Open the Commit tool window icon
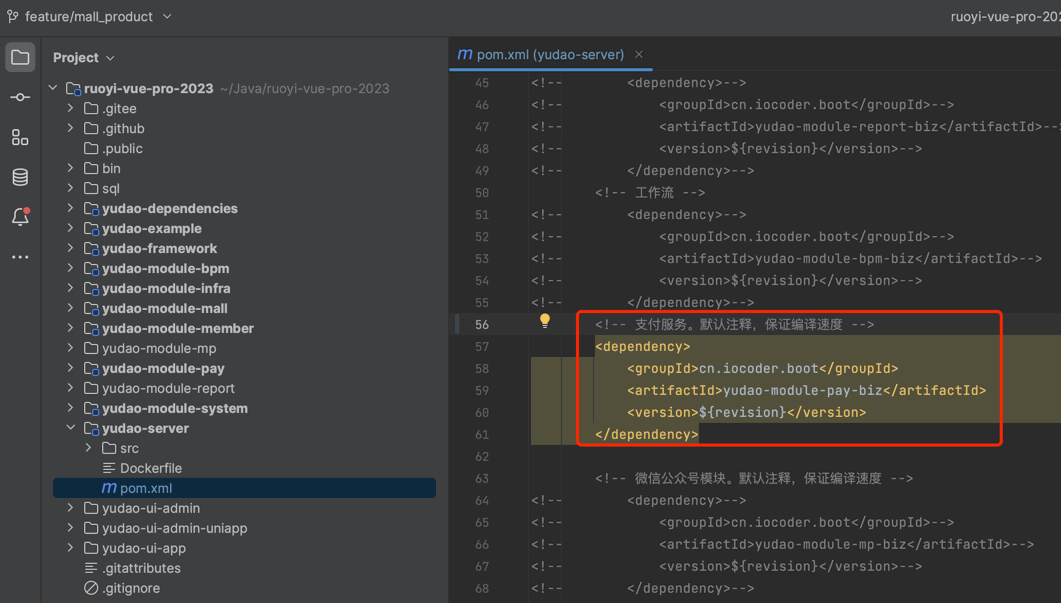Image resolution: width=1061 pixels, height=603 pixels. point(20,97)
